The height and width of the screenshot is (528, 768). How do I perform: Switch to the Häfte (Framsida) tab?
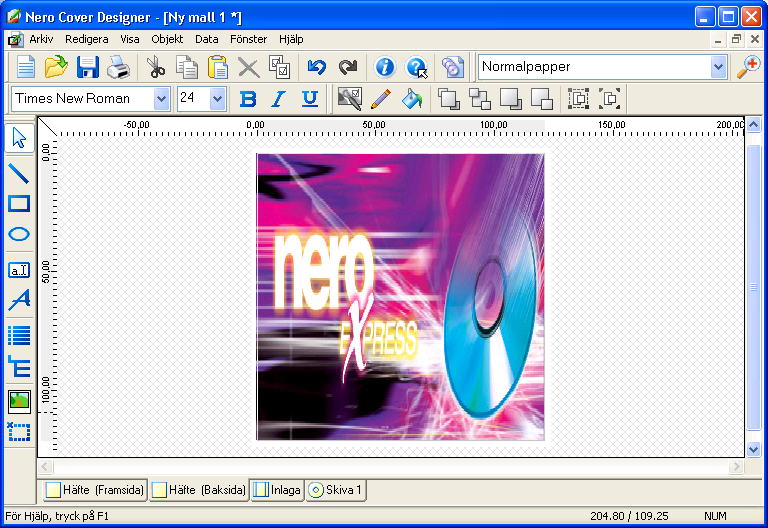96,490
